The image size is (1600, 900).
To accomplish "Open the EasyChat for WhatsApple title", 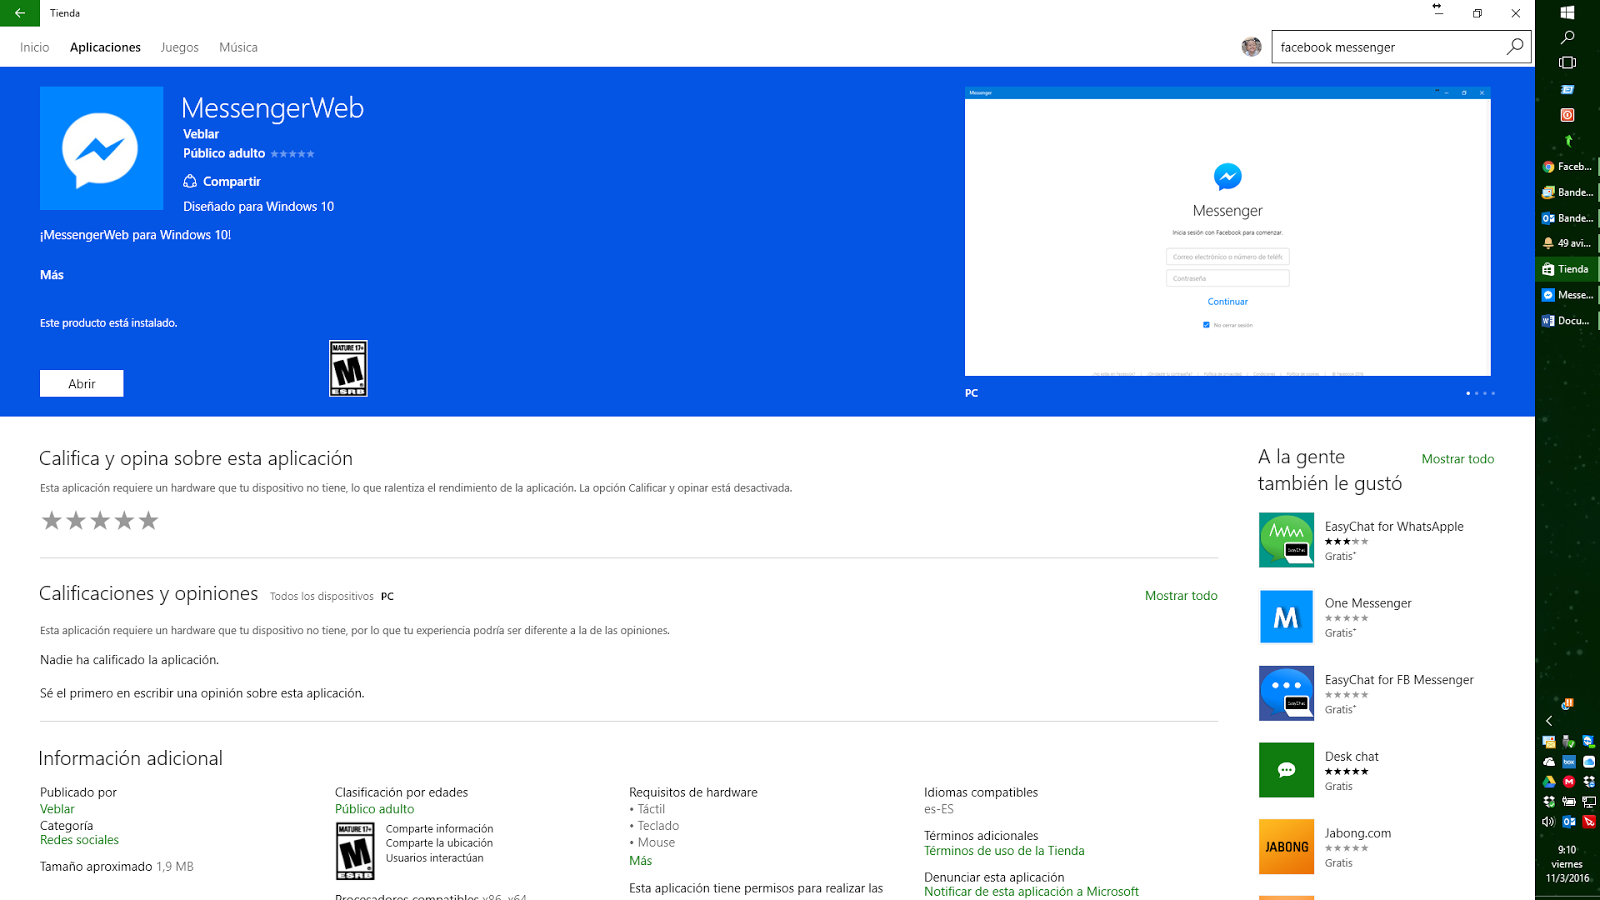I will tap(1394, 527).
